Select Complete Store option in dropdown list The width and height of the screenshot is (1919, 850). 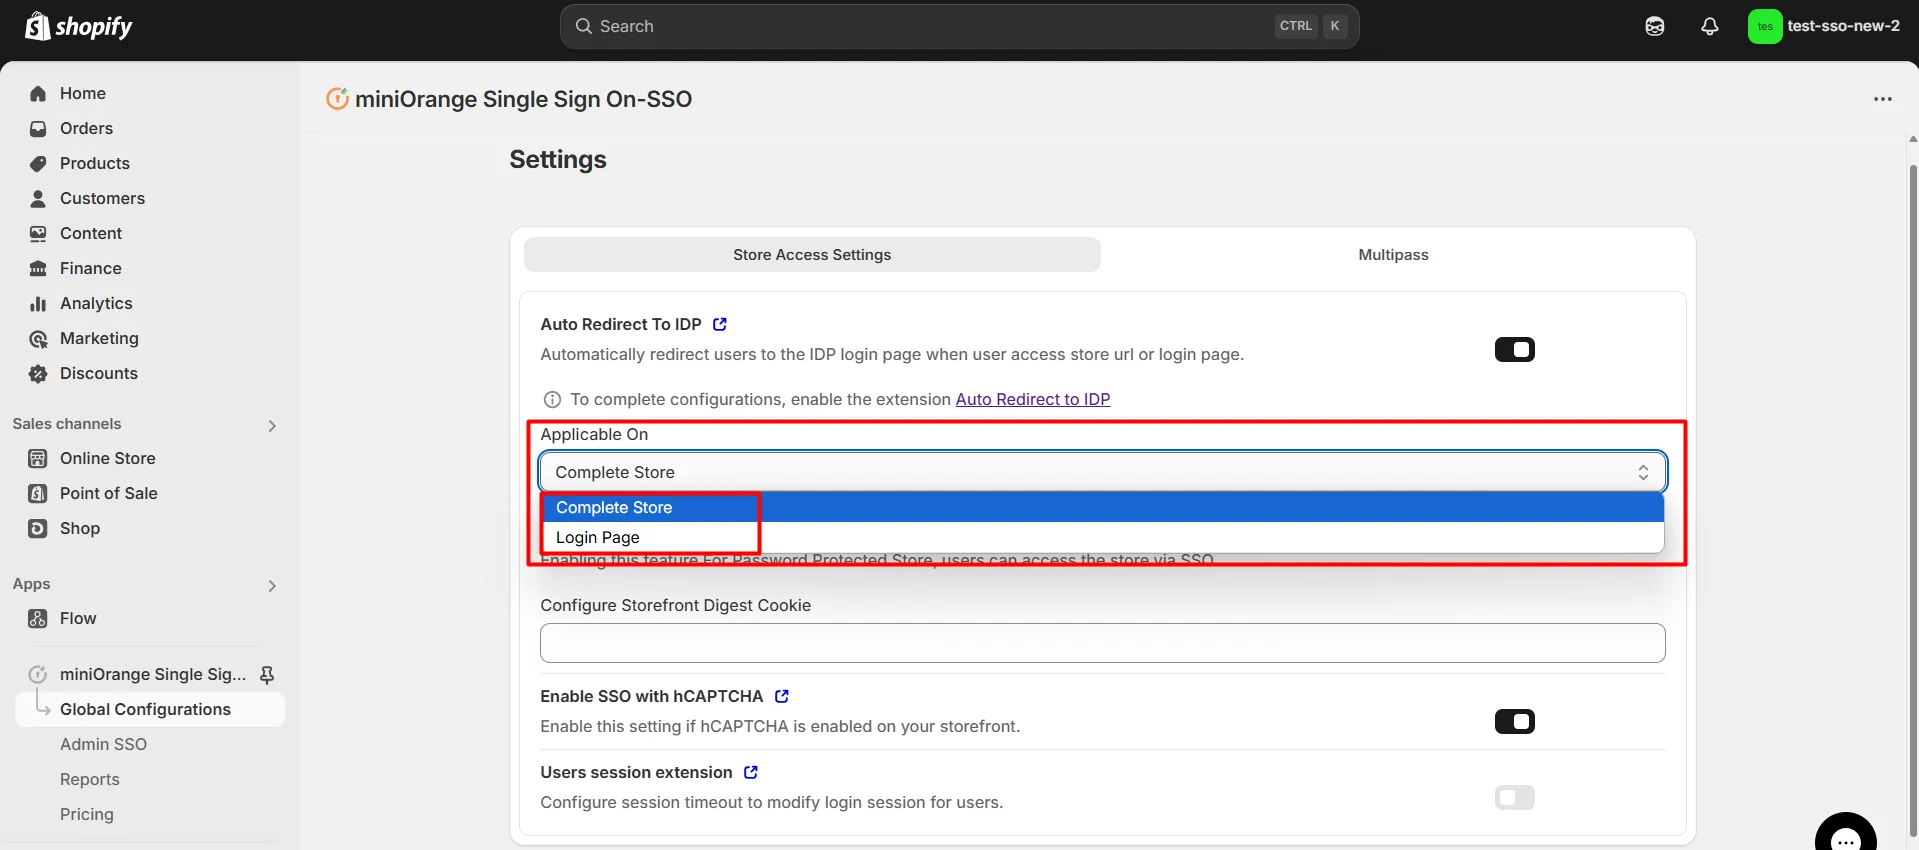(1102, 507)
